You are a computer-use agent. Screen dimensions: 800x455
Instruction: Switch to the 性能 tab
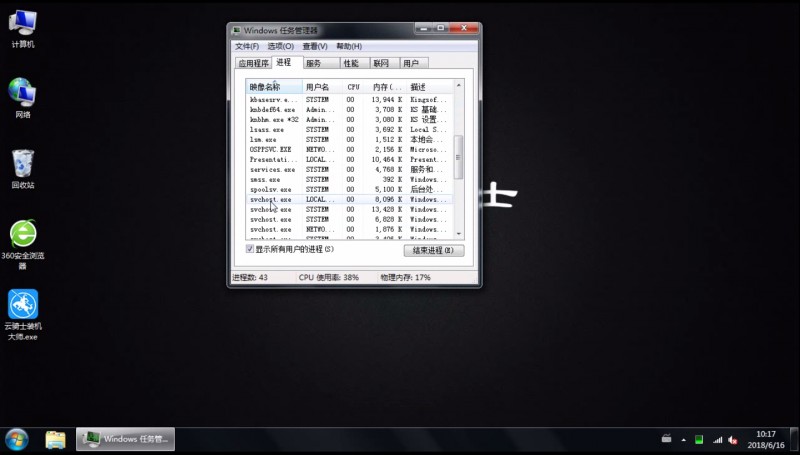355,63
